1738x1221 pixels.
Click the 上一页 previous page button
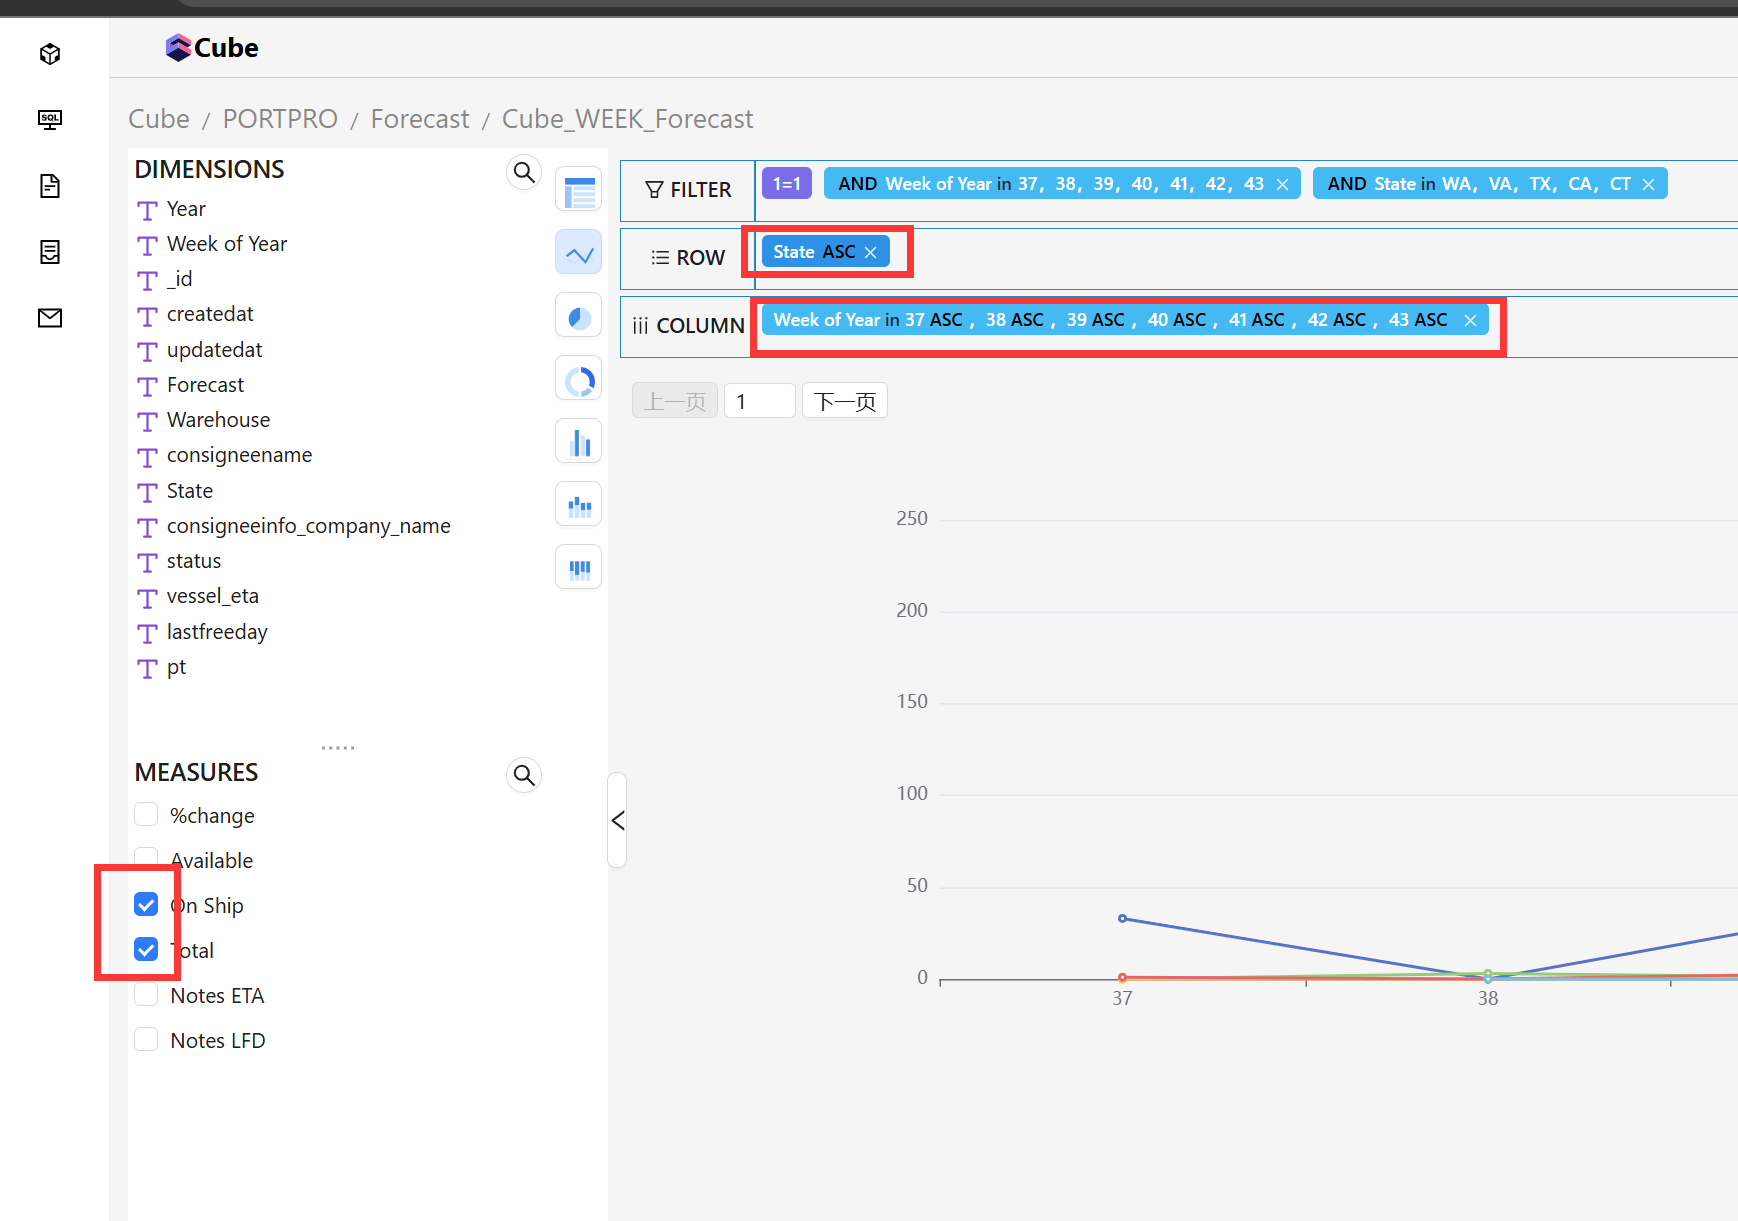[x=675, y=401]
